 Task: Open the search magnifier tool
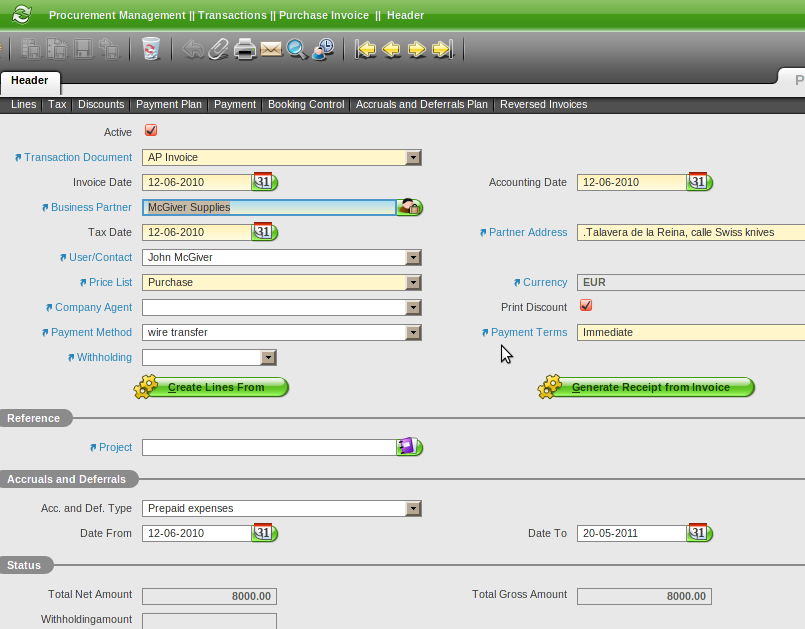297,49
